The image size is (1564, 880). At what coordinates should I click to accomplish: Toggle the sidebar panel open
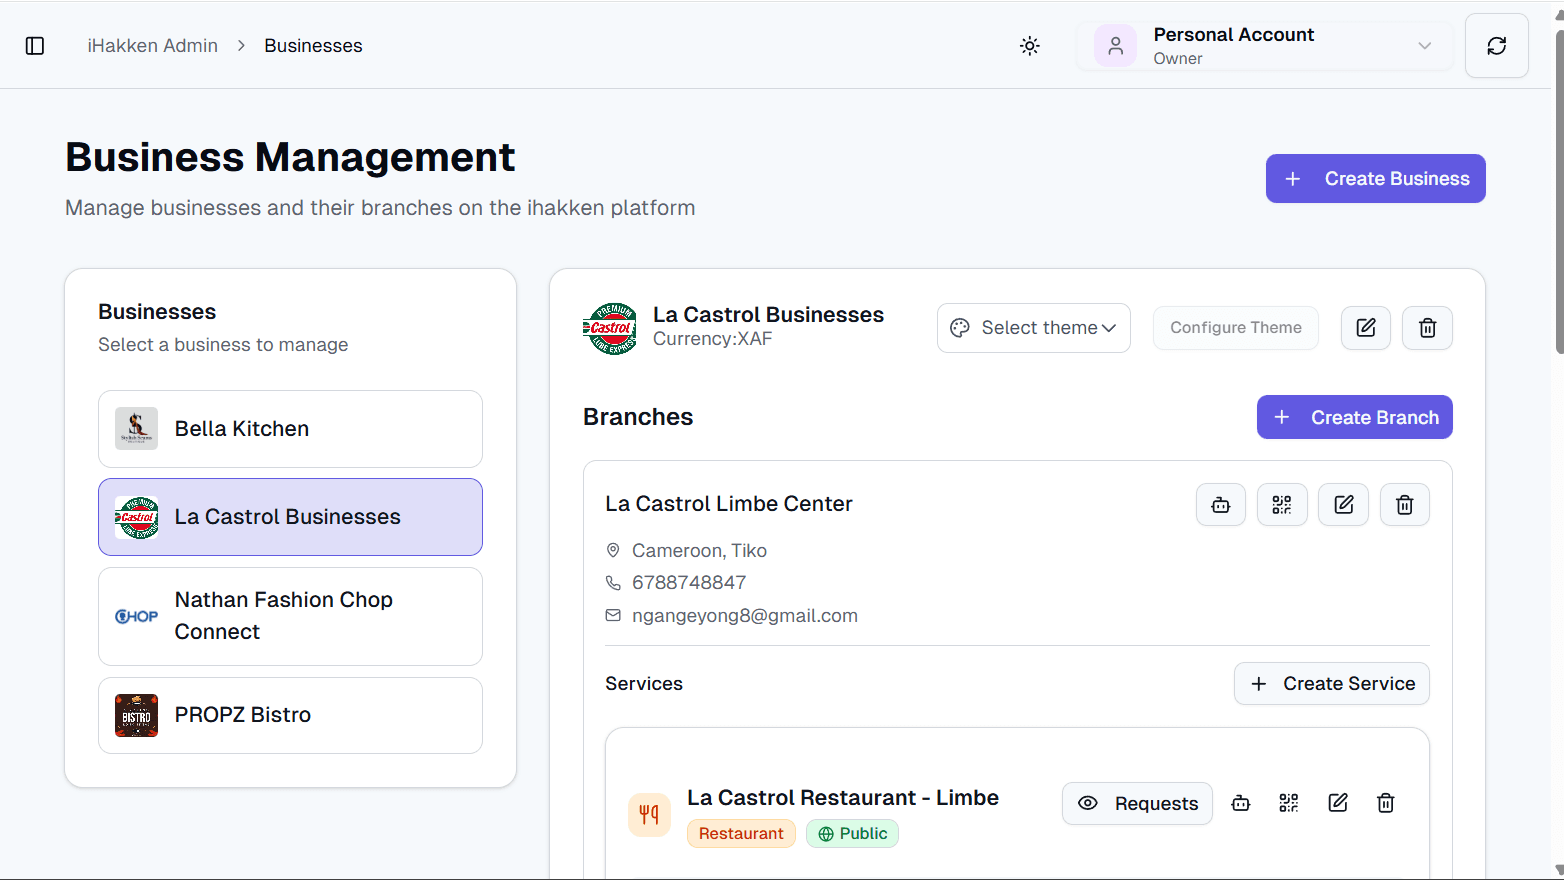click(35, 45)
